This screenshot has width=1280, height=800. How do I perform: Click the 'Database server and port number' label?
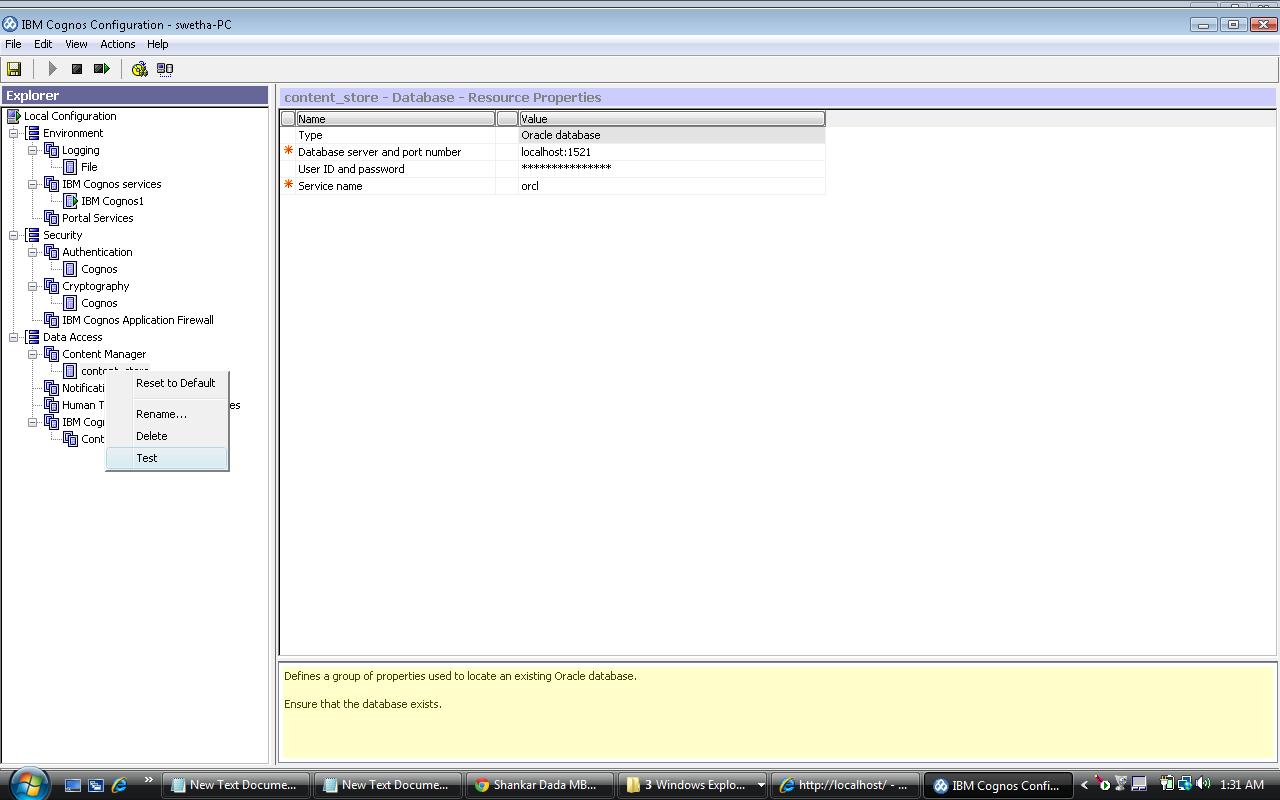coord(379,152)
